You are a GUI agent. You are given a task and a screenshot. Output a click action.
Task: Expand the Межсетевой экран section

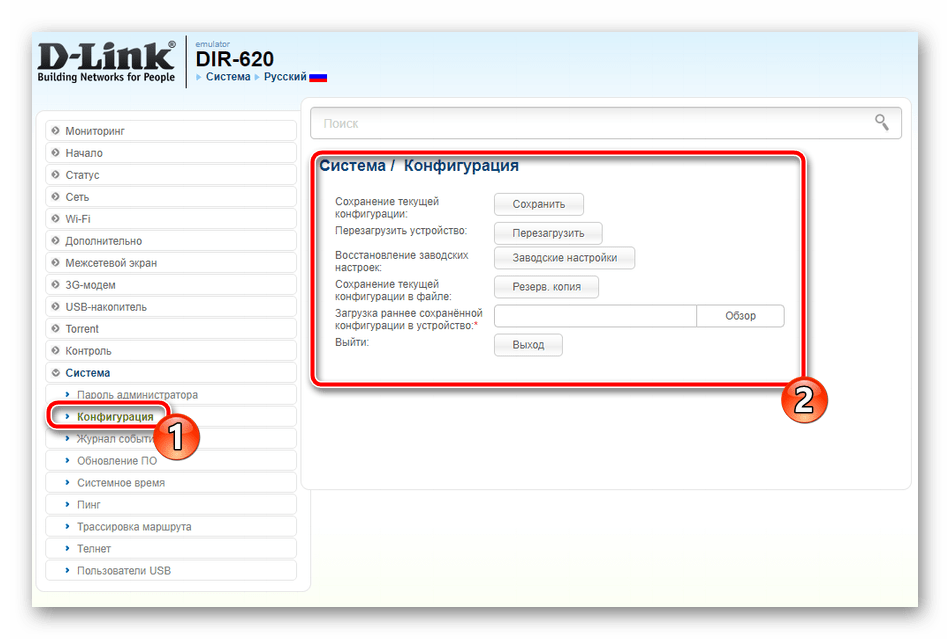[x=171, y=263]
